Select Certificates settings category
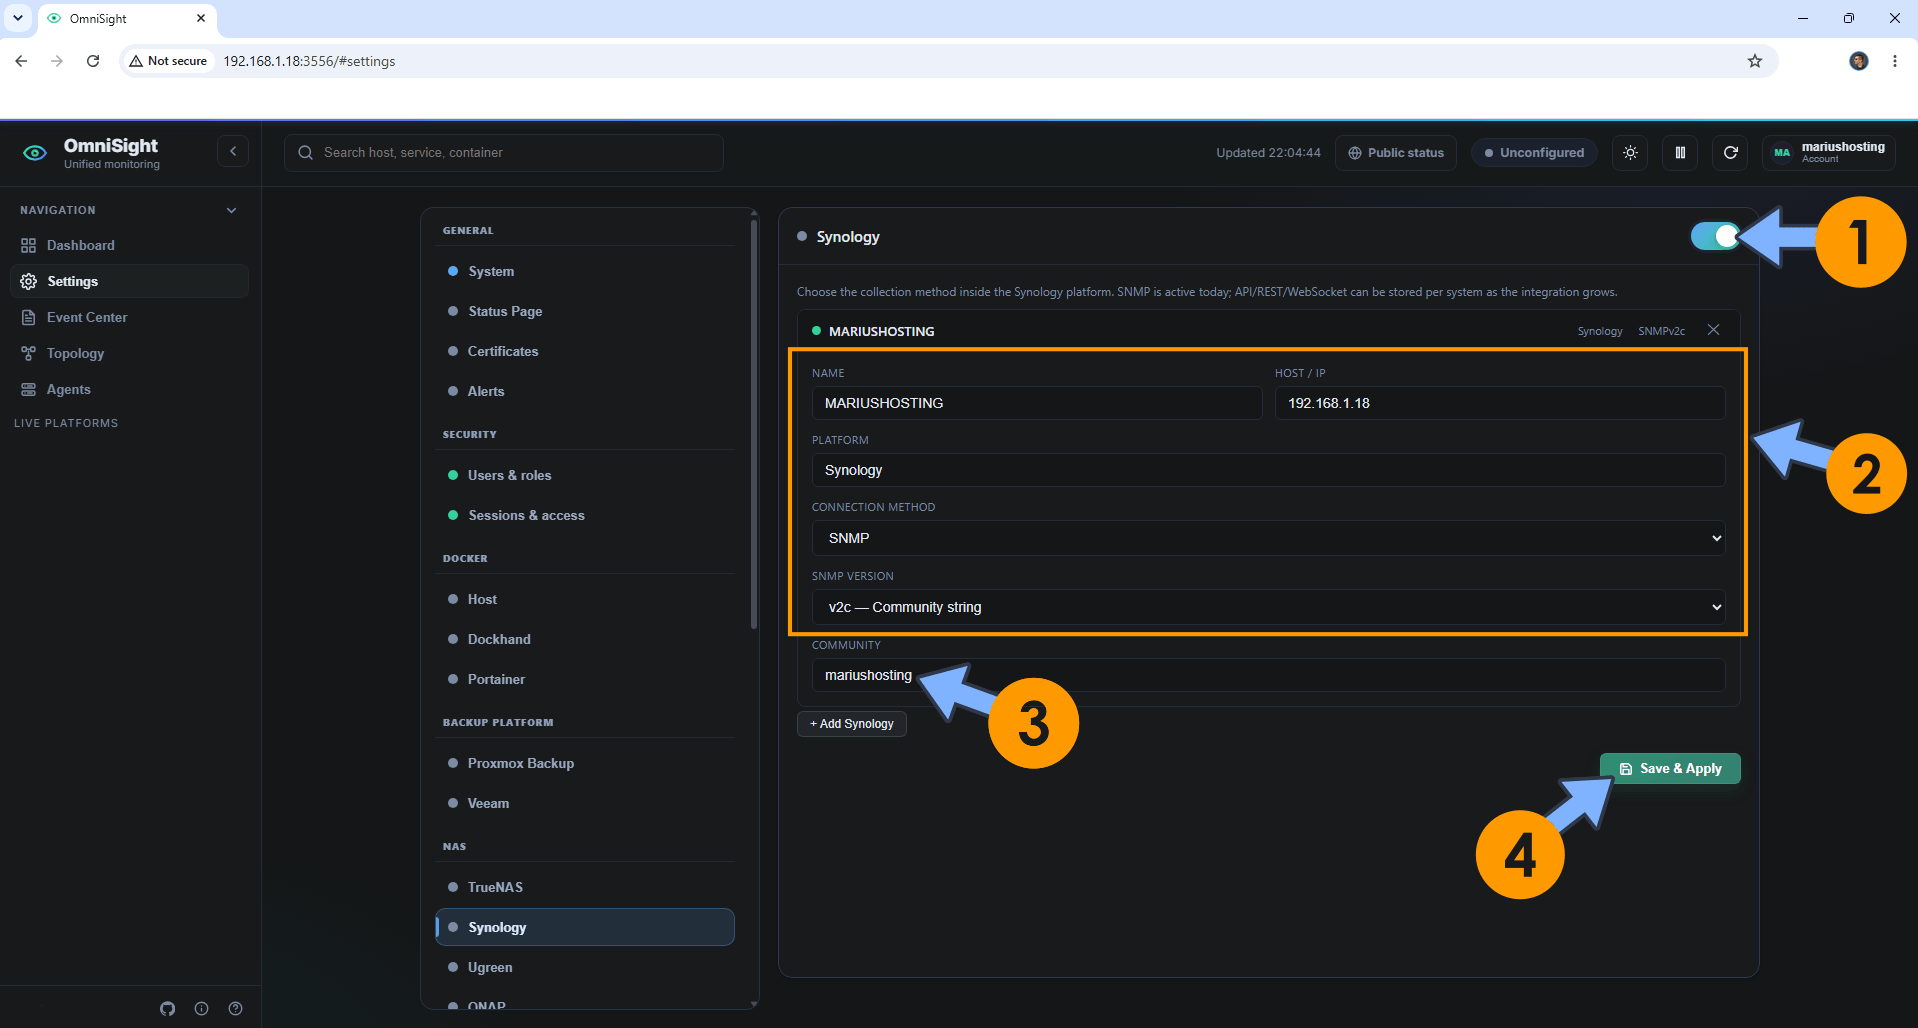1918x1028 pixels. click(585, 351)
